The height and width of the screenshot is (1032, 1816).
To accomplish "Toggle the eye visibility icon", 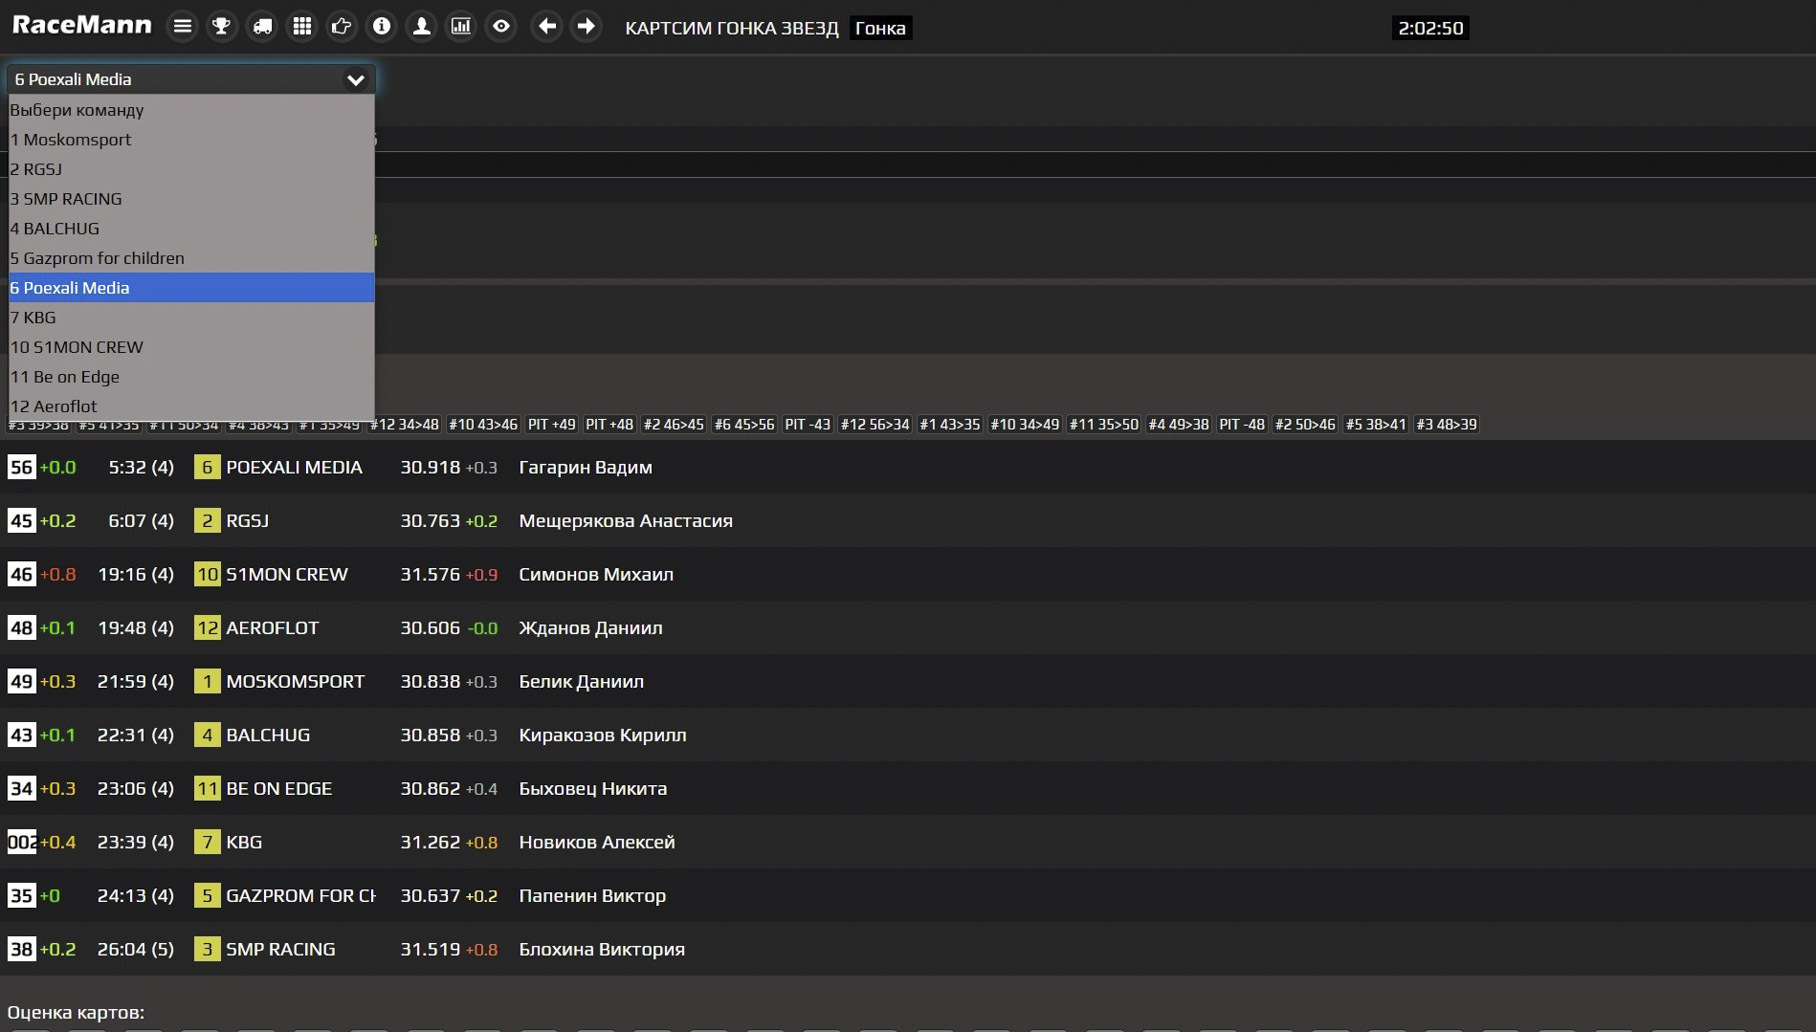I will 501,27.
